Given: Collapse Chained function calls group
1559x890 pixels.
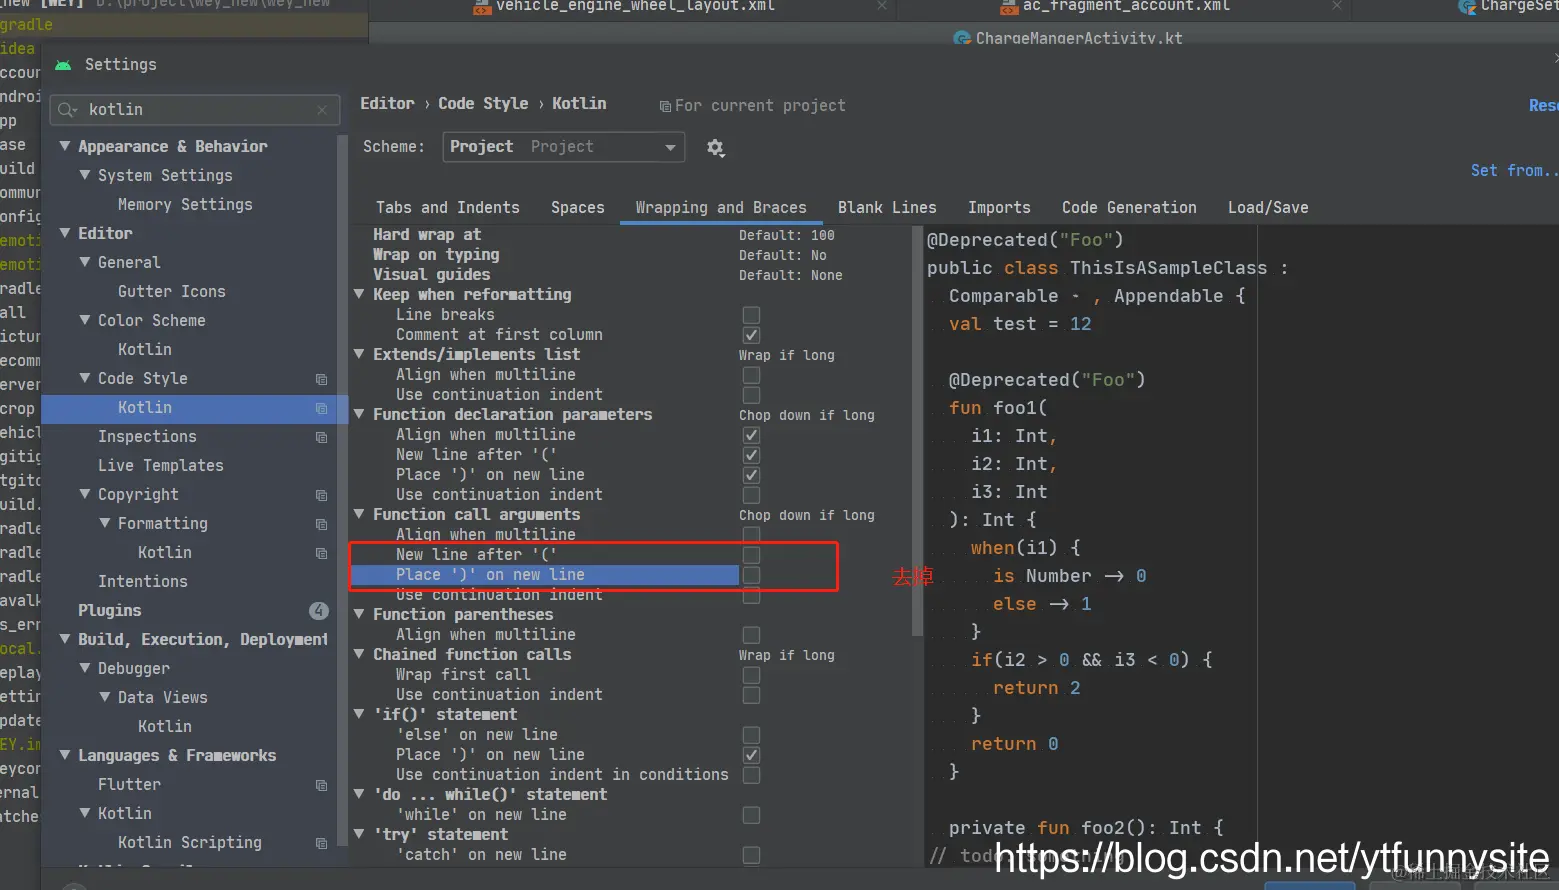Looking at the screenshot, I should (x=359, y=655).
